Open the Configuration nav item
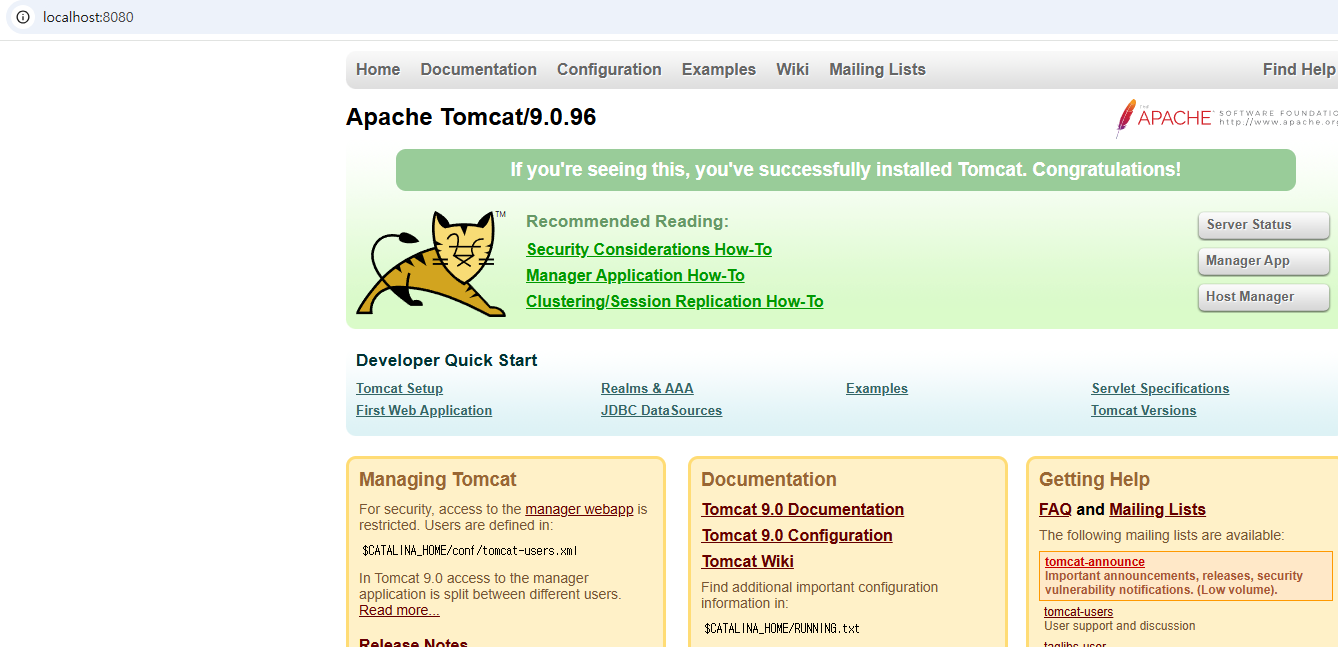Viewport: 1338px width, 647px height. 609,69
